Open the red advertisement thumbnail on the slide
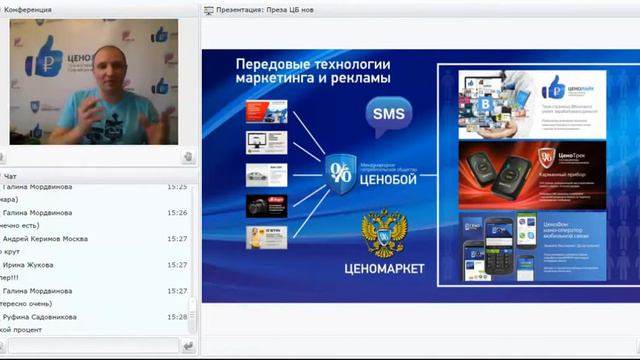Image resolution: width=640 pixels, height=360 pixels. click(x=267, y=111)
